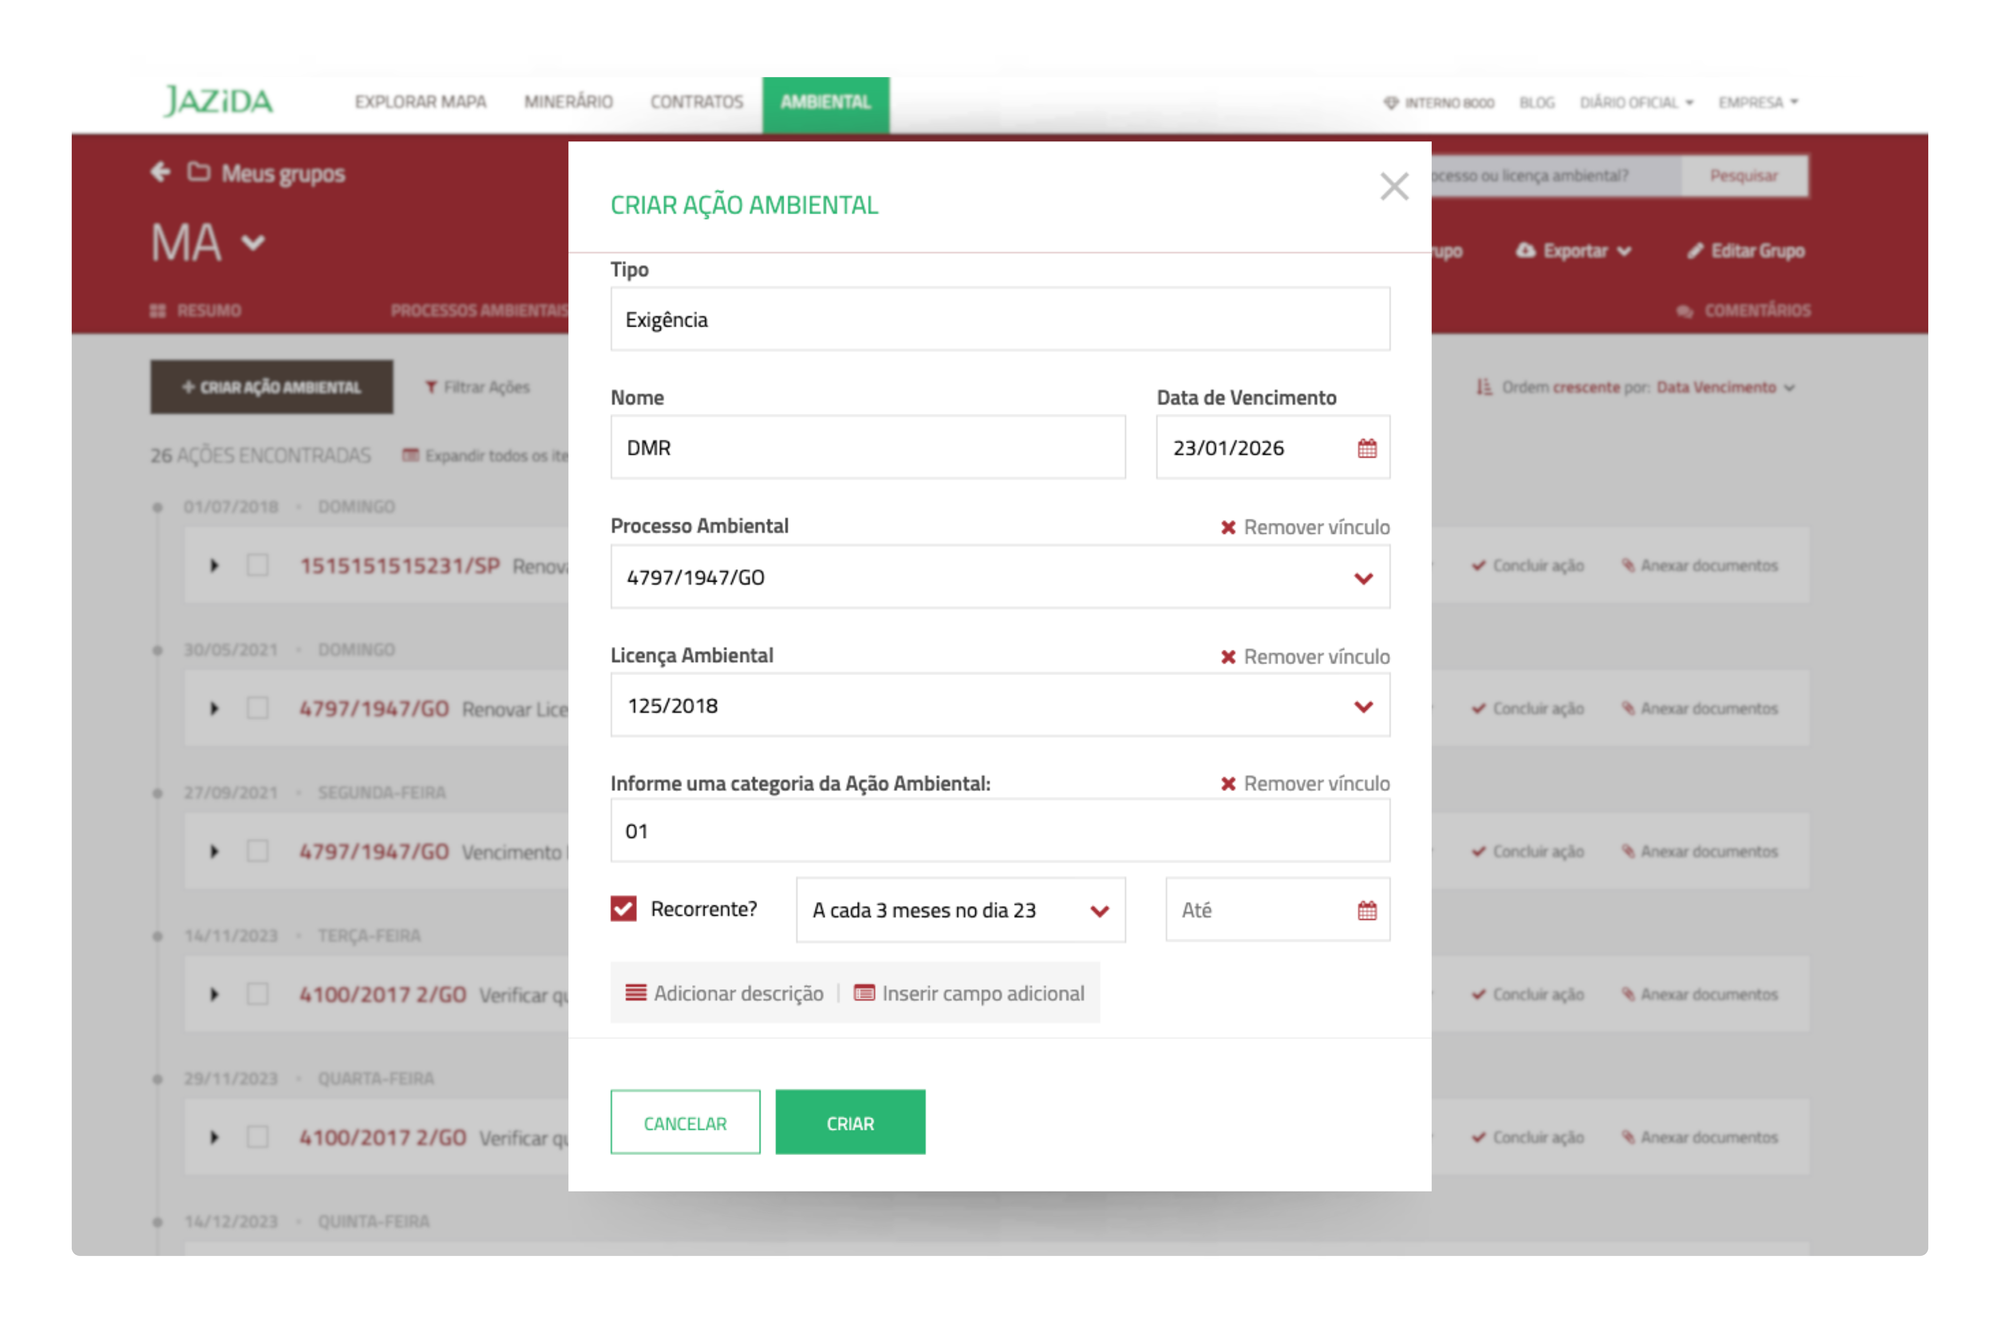Tick the checkbox for 4100/2017 2/GO on 14/11/2023
Viewport: 2000px width, 1333px height.
click(257, 994)
